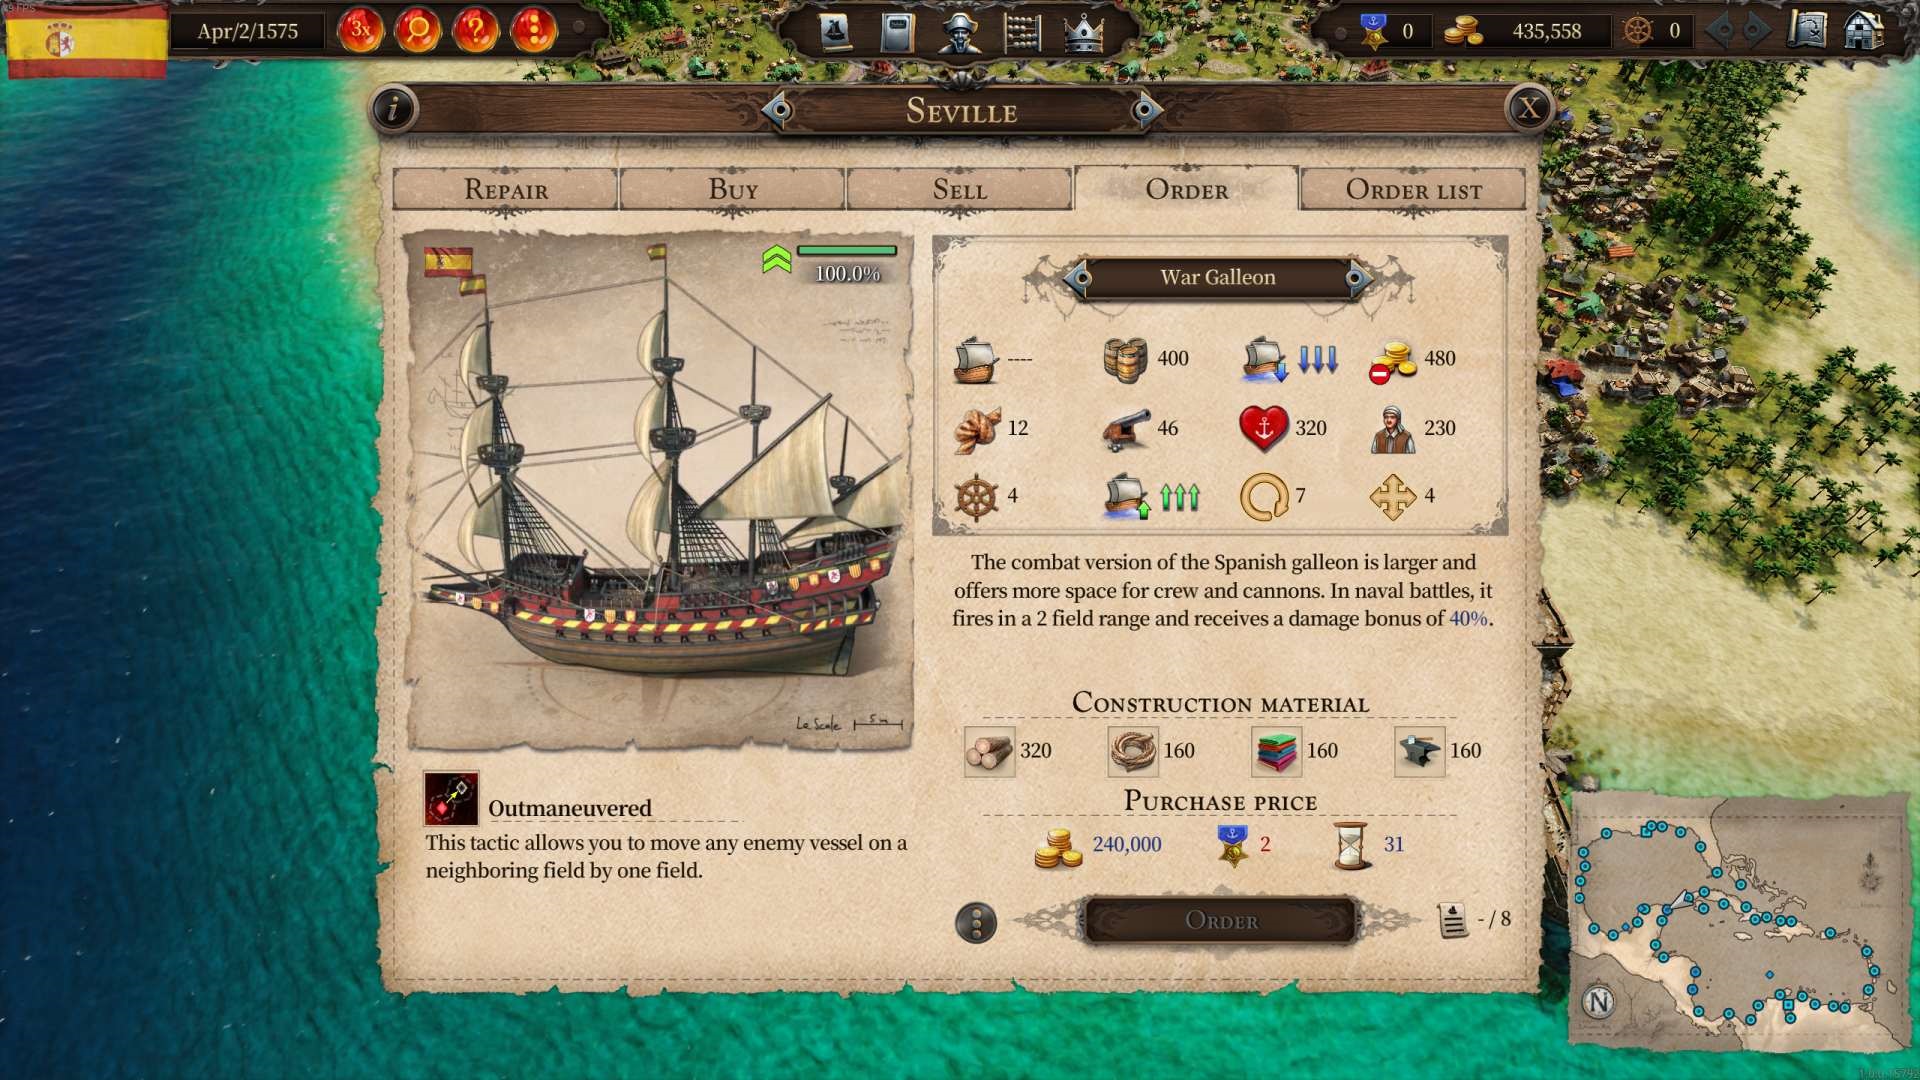Click the info button beside Seville title
The width and height of the screenshot is (1920, 1080).
(x=394, y=109)
